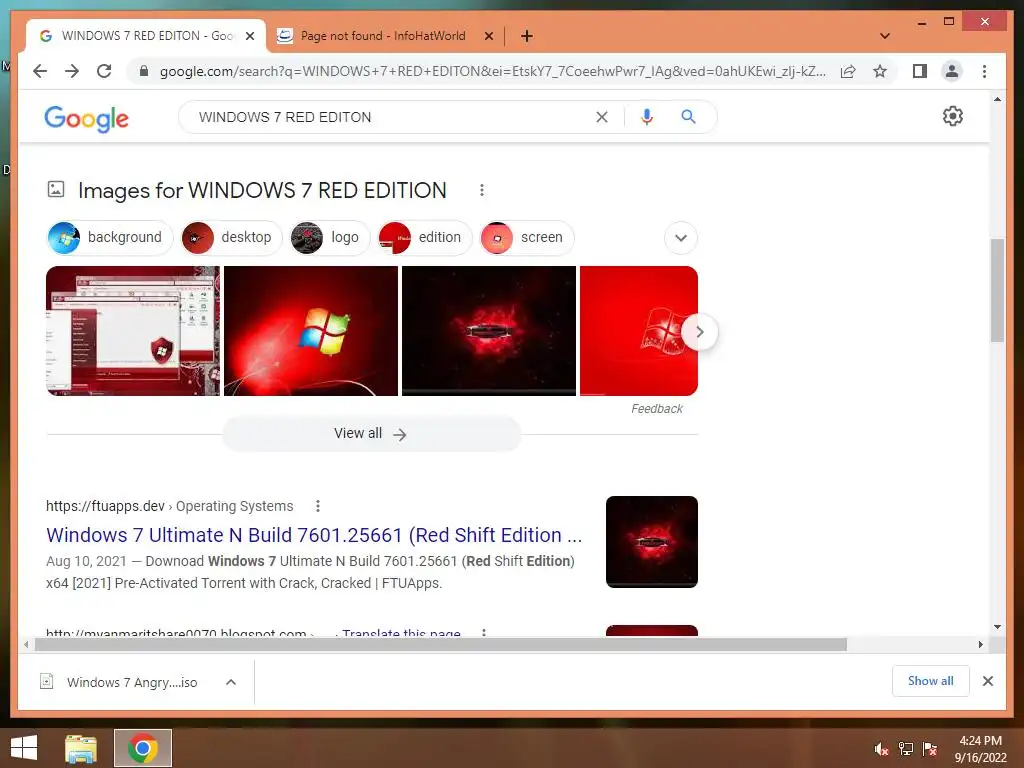The width and height of the screenshot is (1024, 768).
Task: Submit search with magnifier icon
Action: (x=688, y=117)
